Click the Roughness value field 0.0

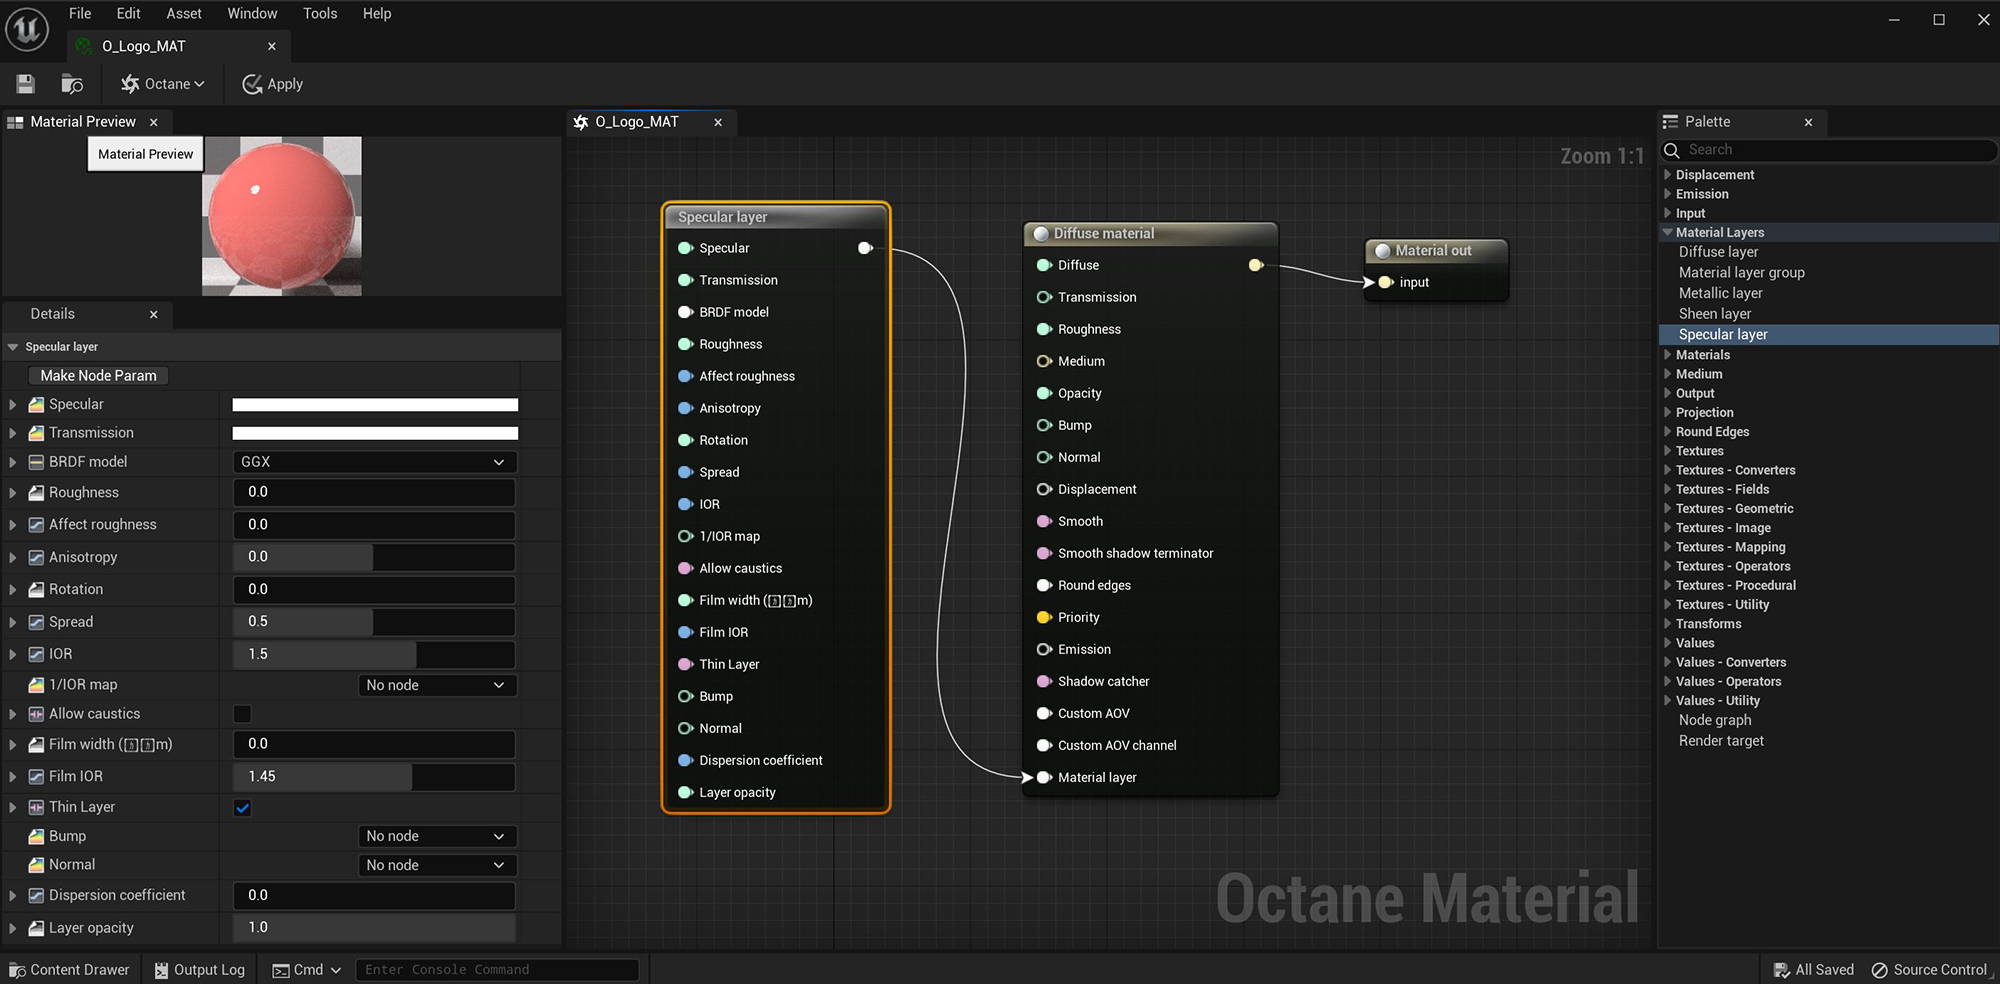coord(375,492)
